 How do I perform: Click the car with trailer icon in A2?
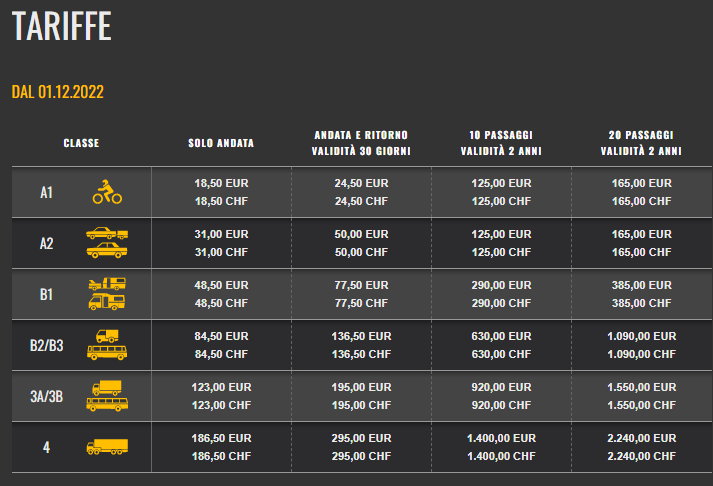coord(107,233)
